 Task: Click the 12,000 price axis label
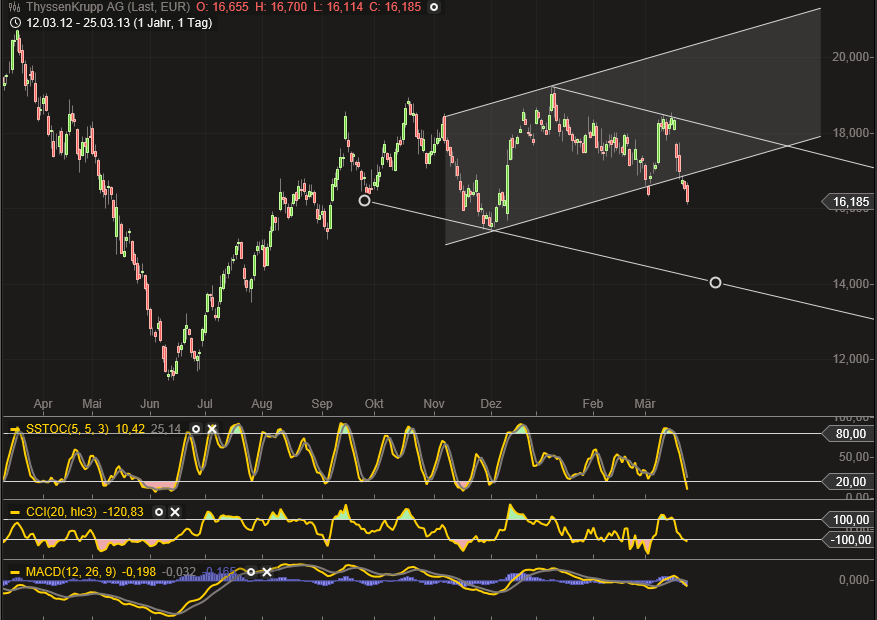click(850, 359)
